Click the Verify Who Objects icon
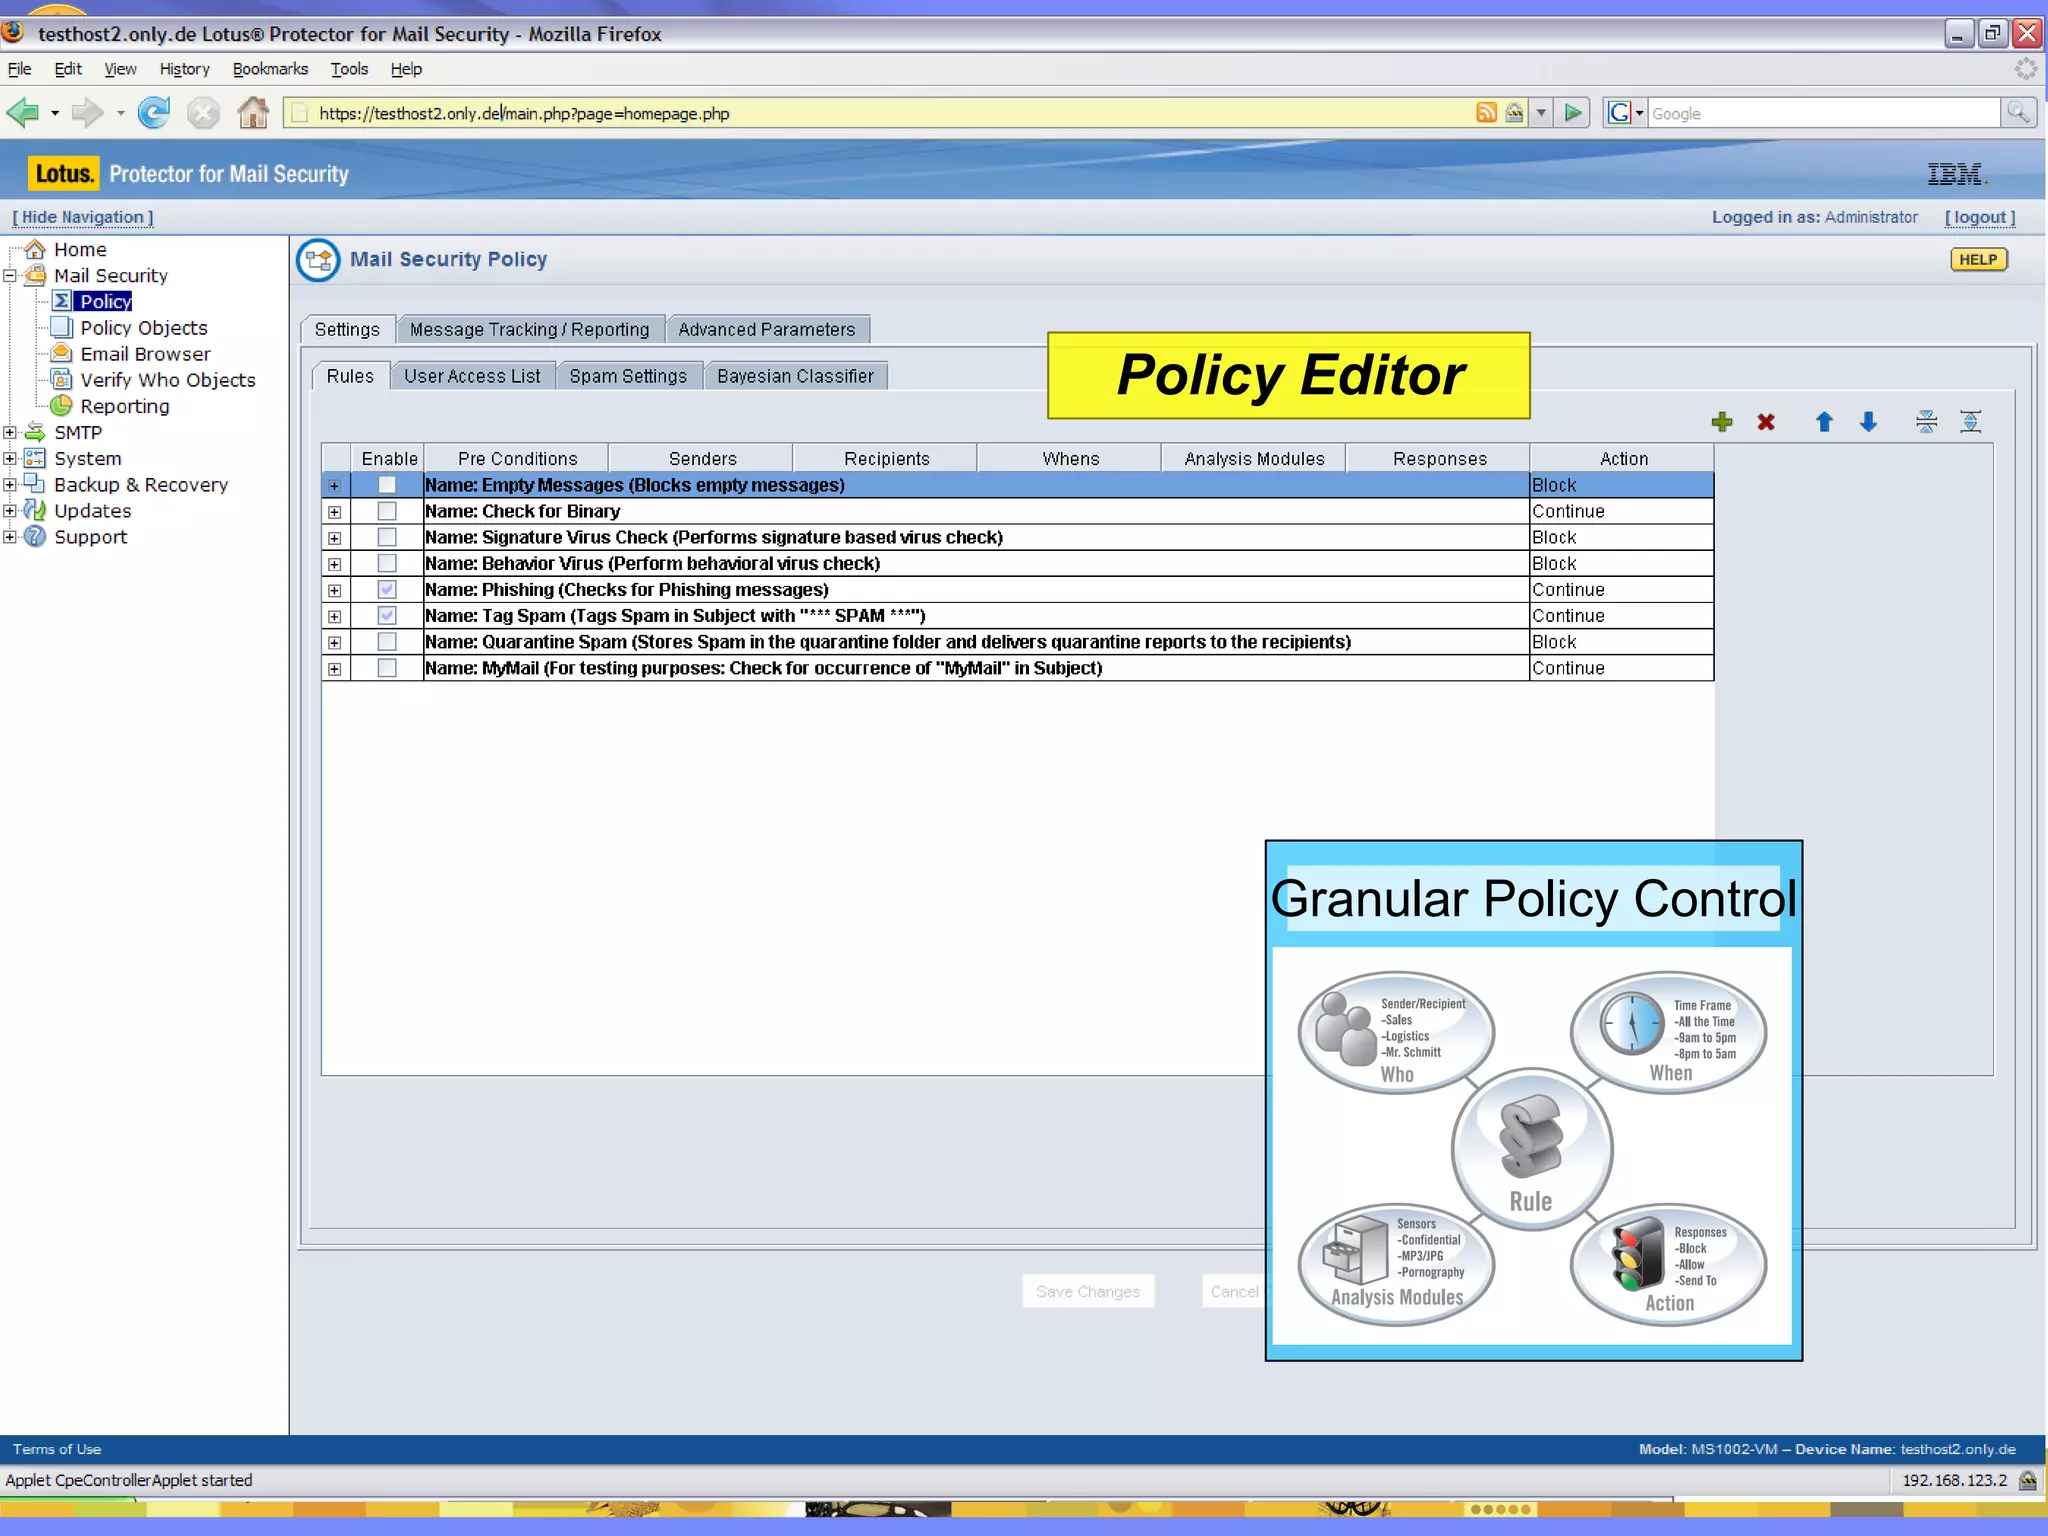The width and height of the screenshot is (2048, 1536). click(62, 379)
